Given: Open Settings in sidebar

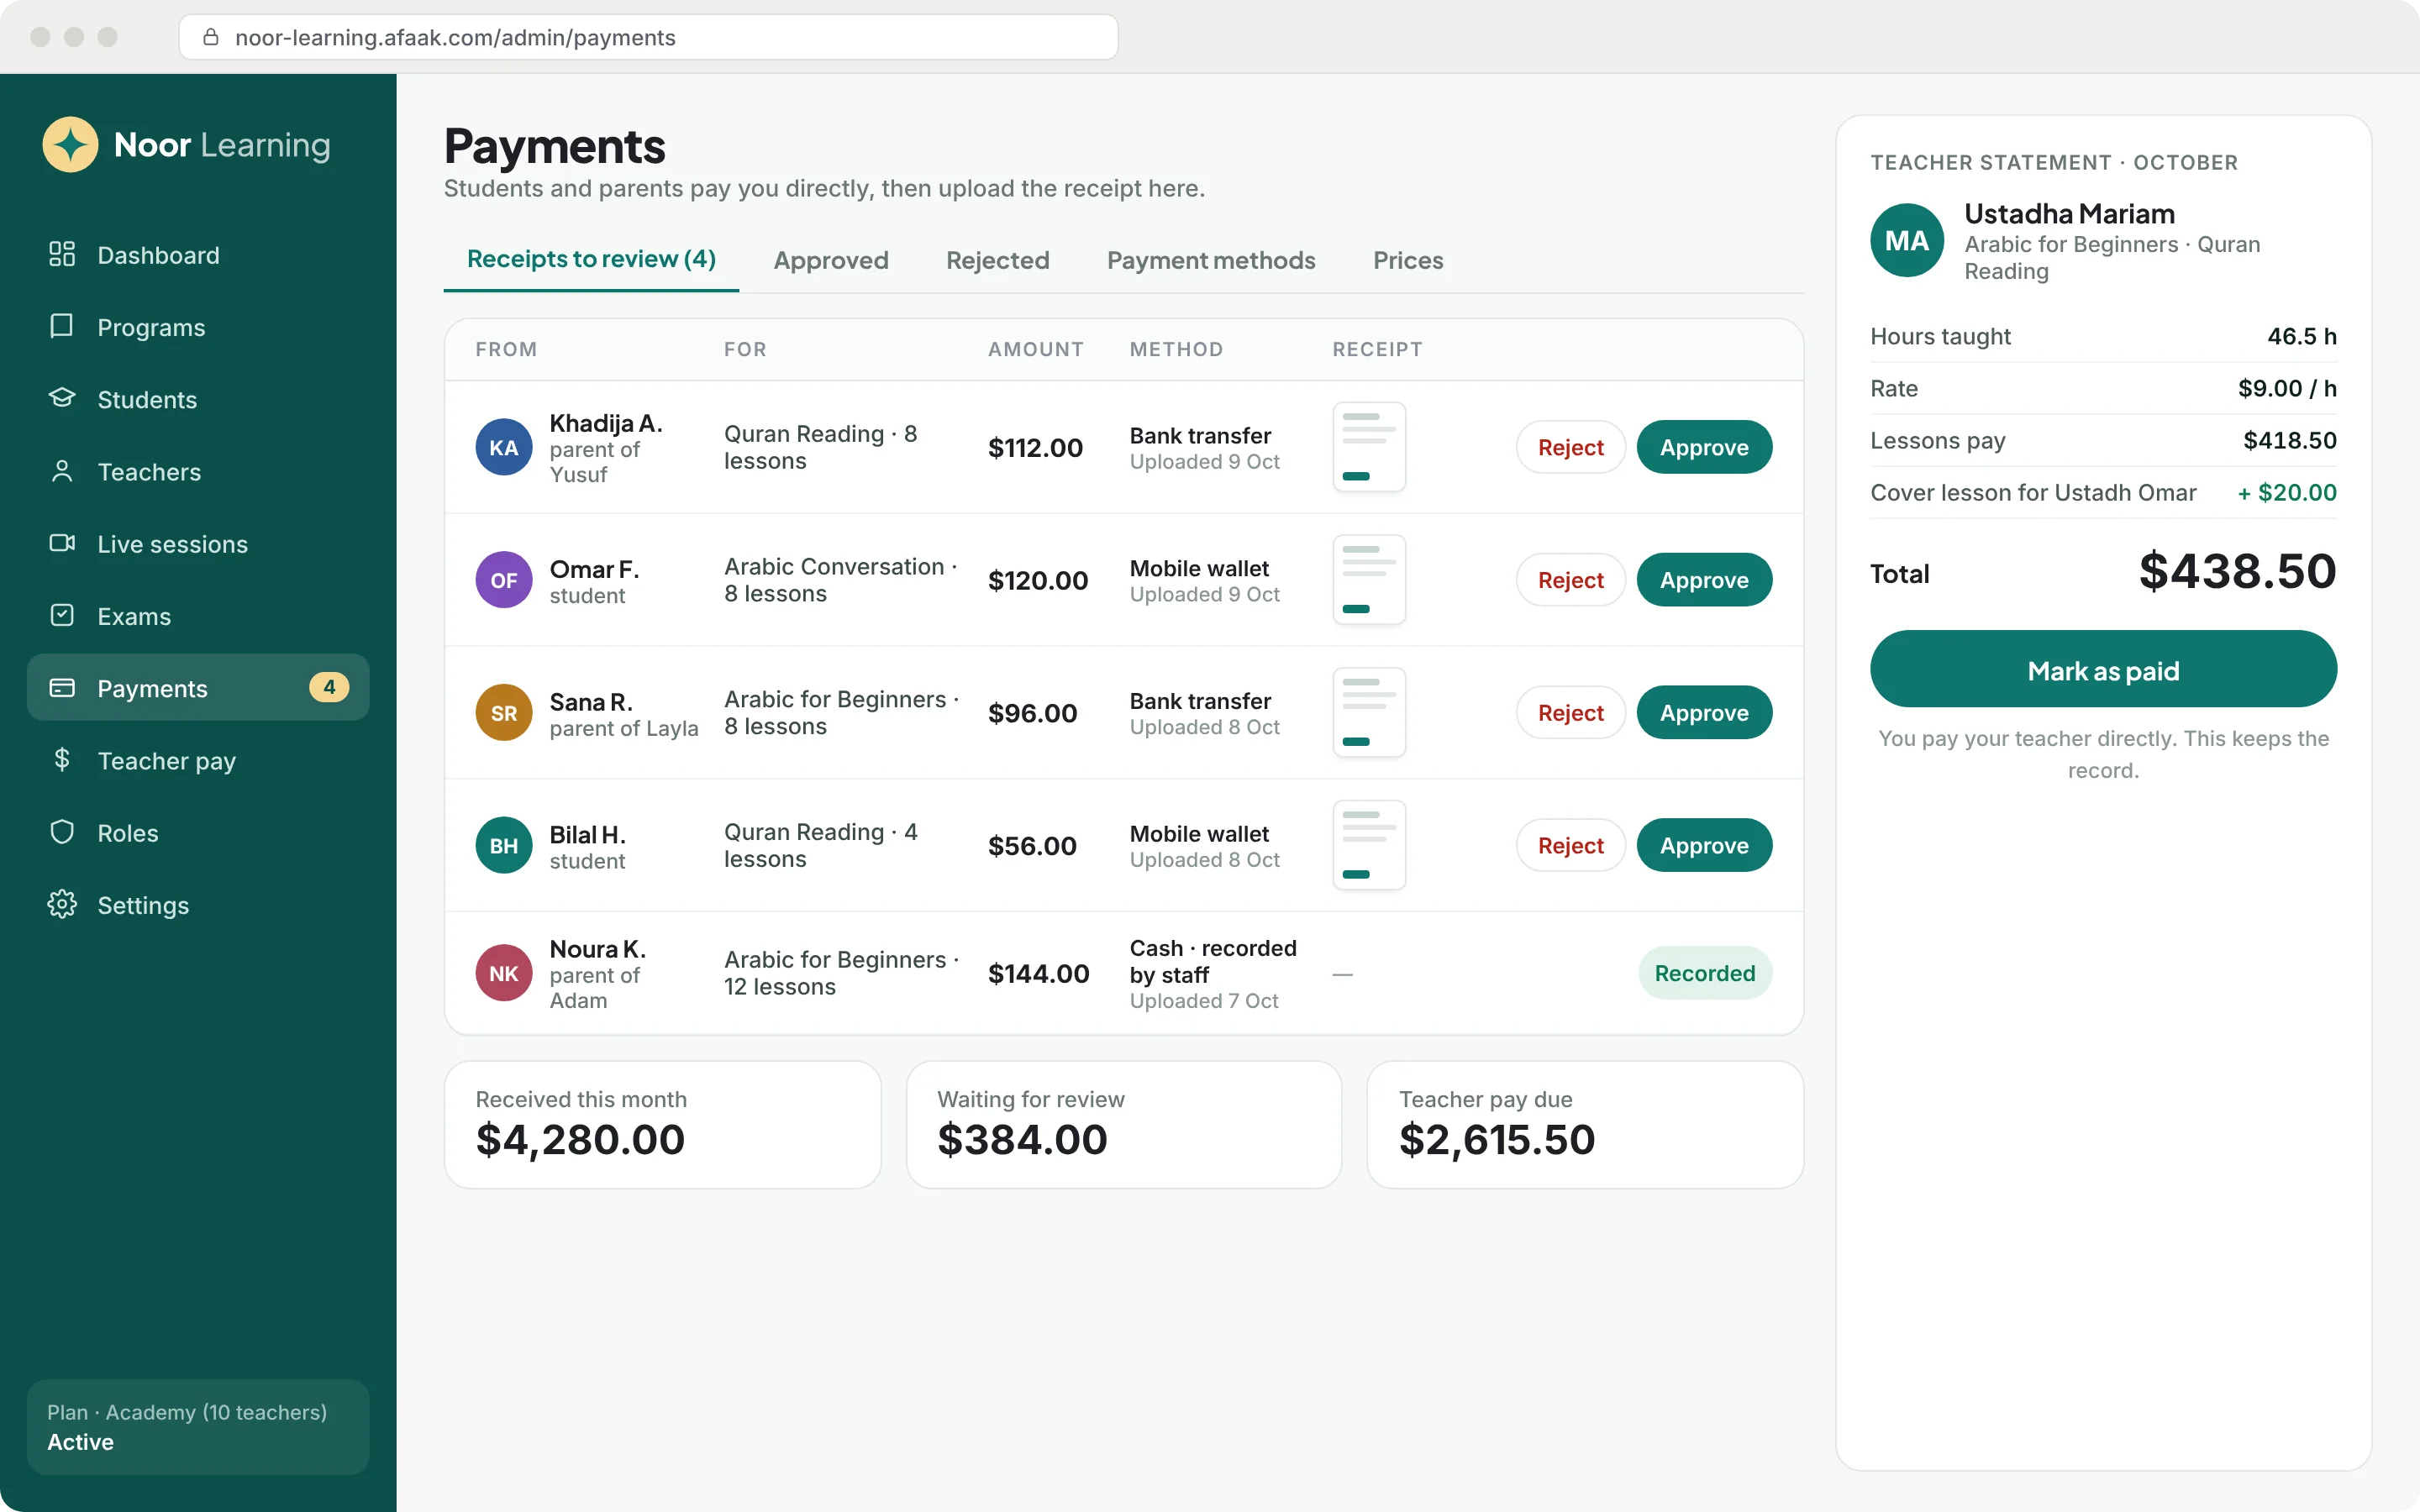Looking at the screenshot, I should (198, 905).
